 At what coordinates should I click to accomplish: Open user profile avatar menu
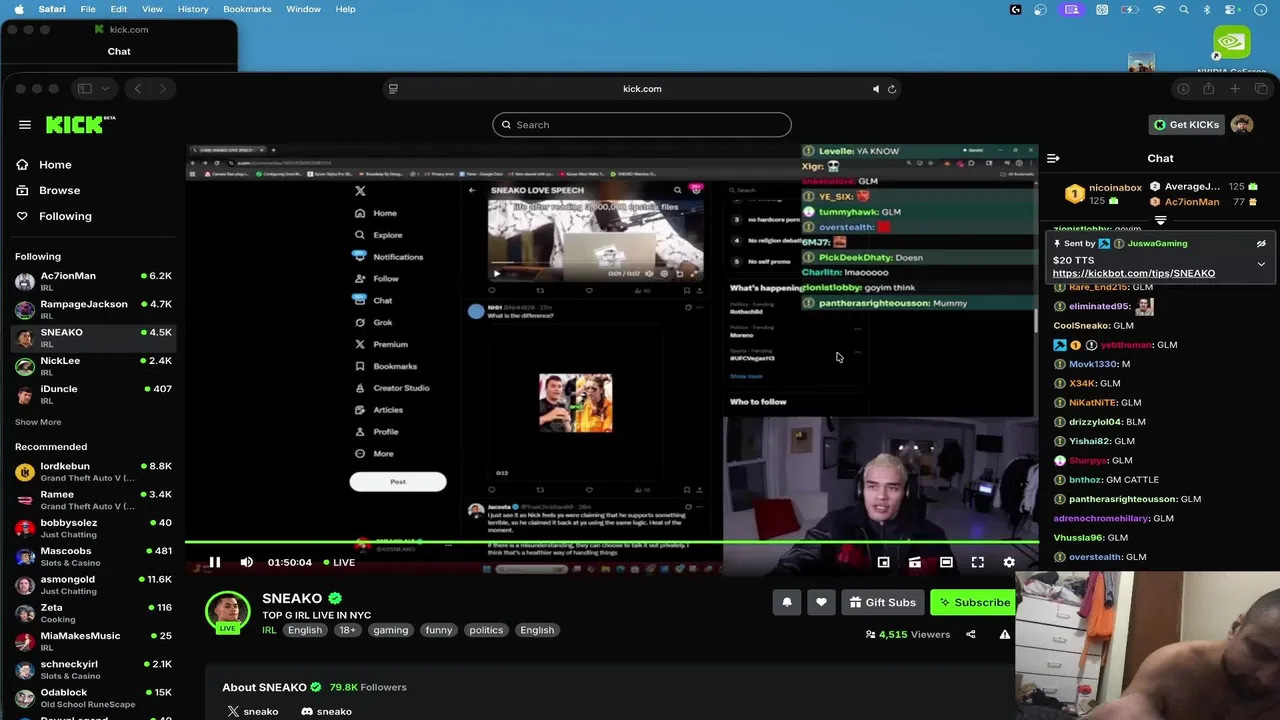1242,125
